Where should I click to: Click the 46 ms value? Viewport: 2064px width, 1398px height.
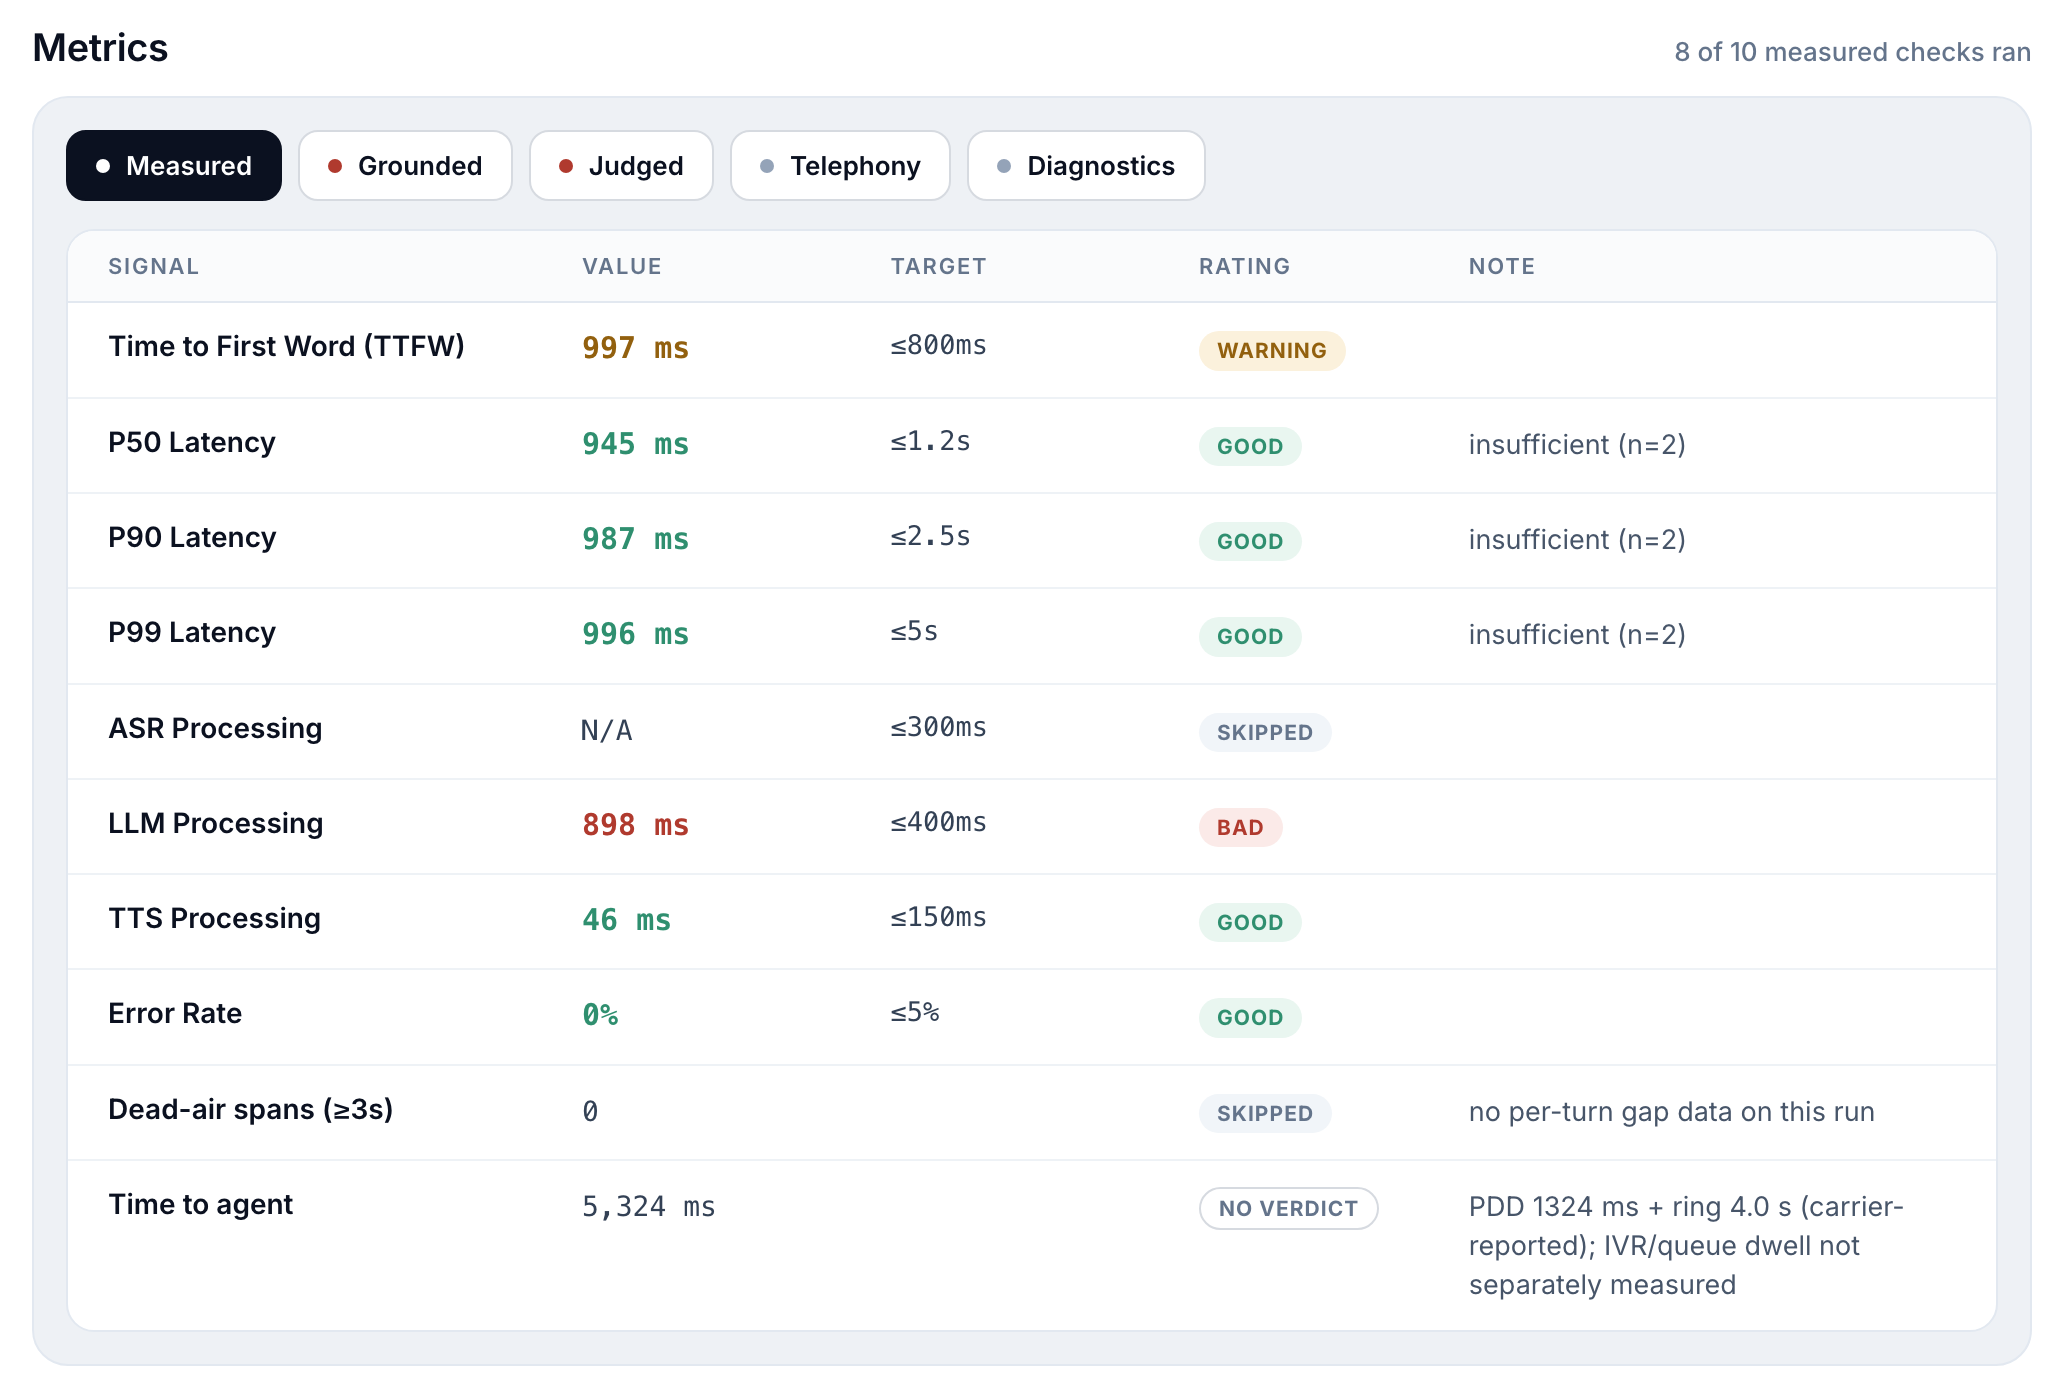626,920
